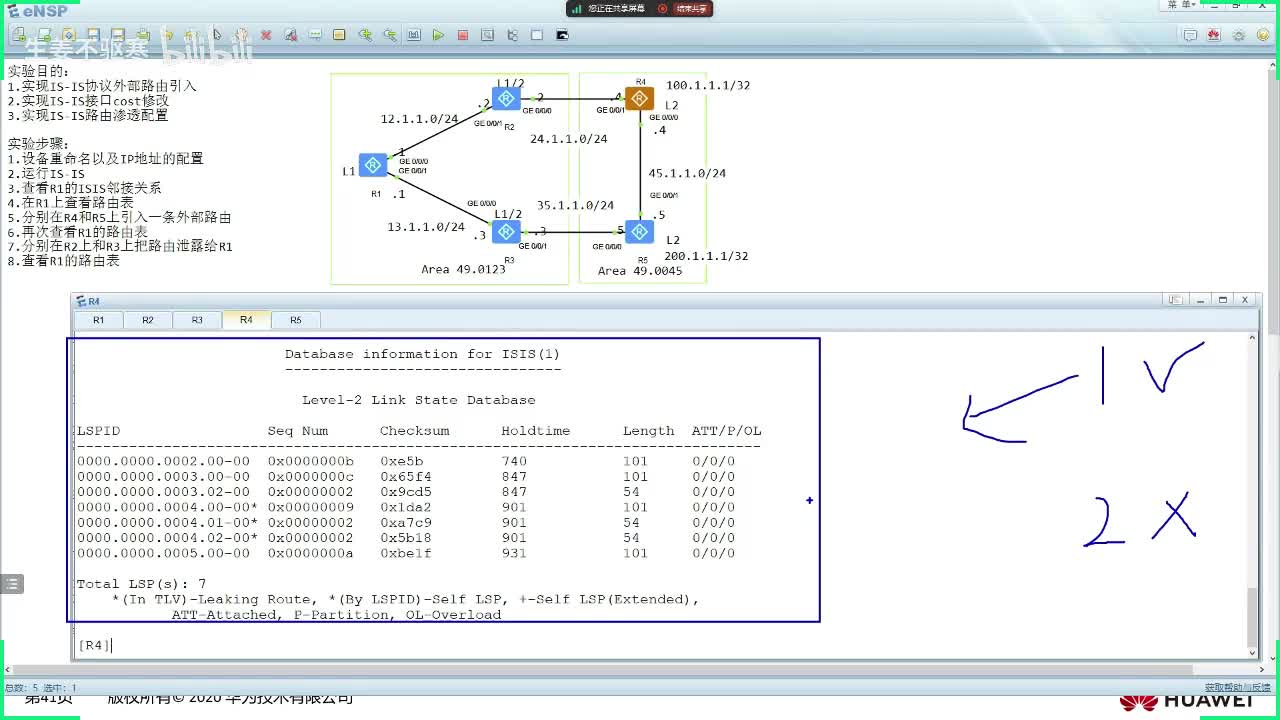This screenshot has height=720, width=1280.
Task: Click the message forum icon
Action: click(1190, 35)
